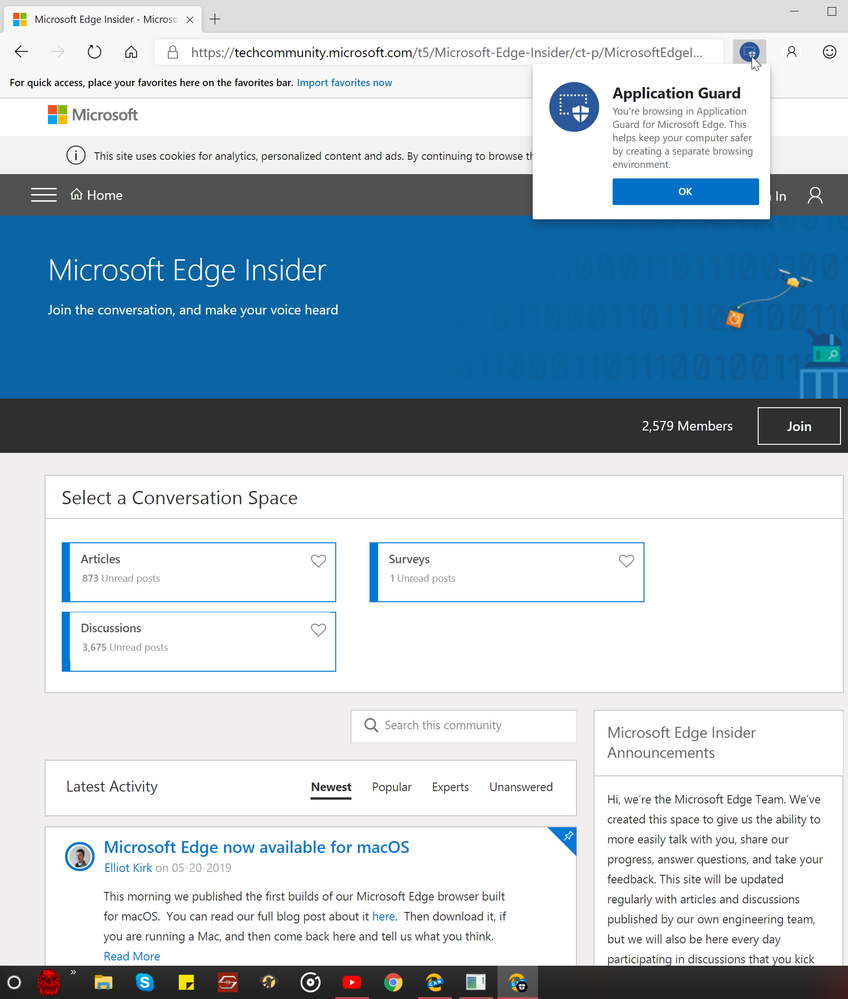
Task: Click the Refresh page icon
Action: point(94,52)
